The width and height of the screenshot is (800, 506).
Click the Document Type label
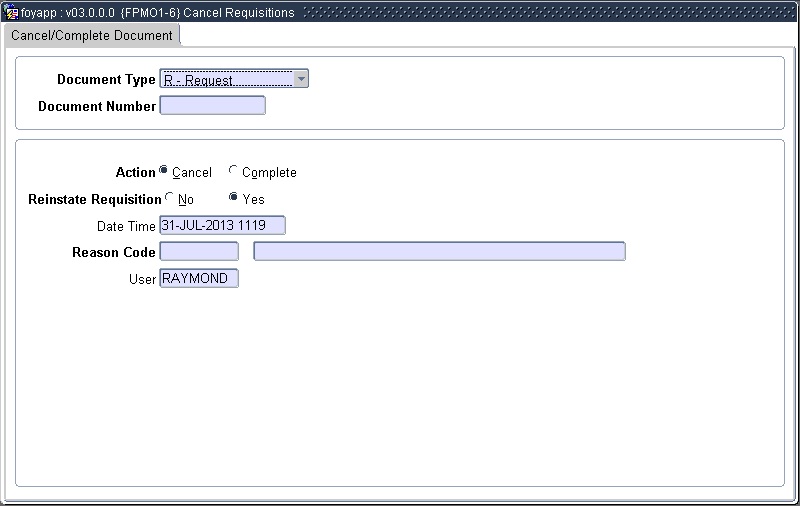pyautogui.click(x=106, y=80)
